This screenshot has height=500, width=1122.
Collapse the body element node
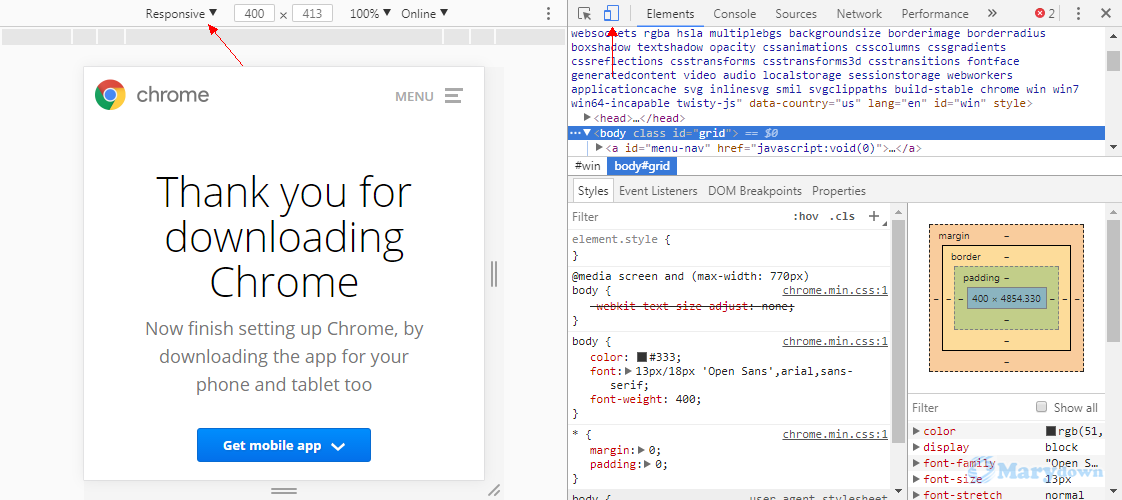click(x=587, y=133)
